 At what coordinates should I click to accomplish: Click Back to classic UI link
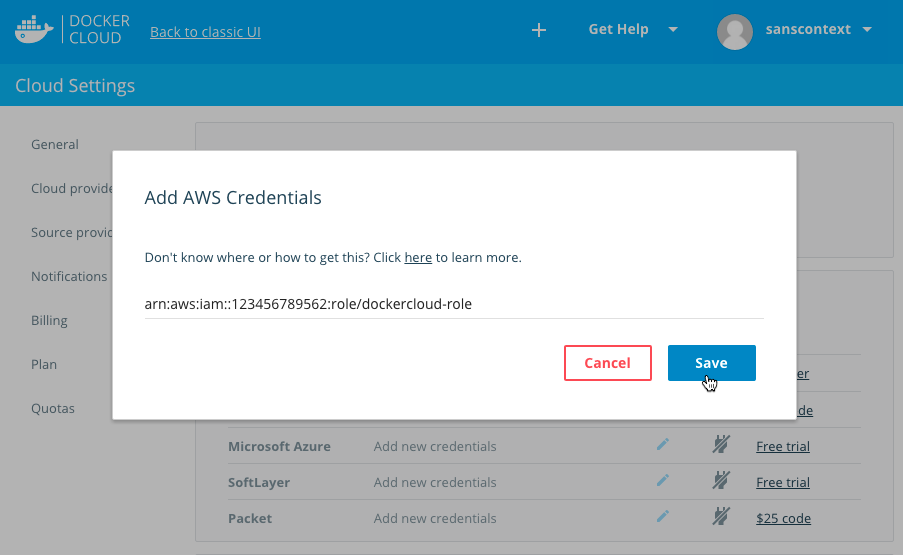[205, 32]
